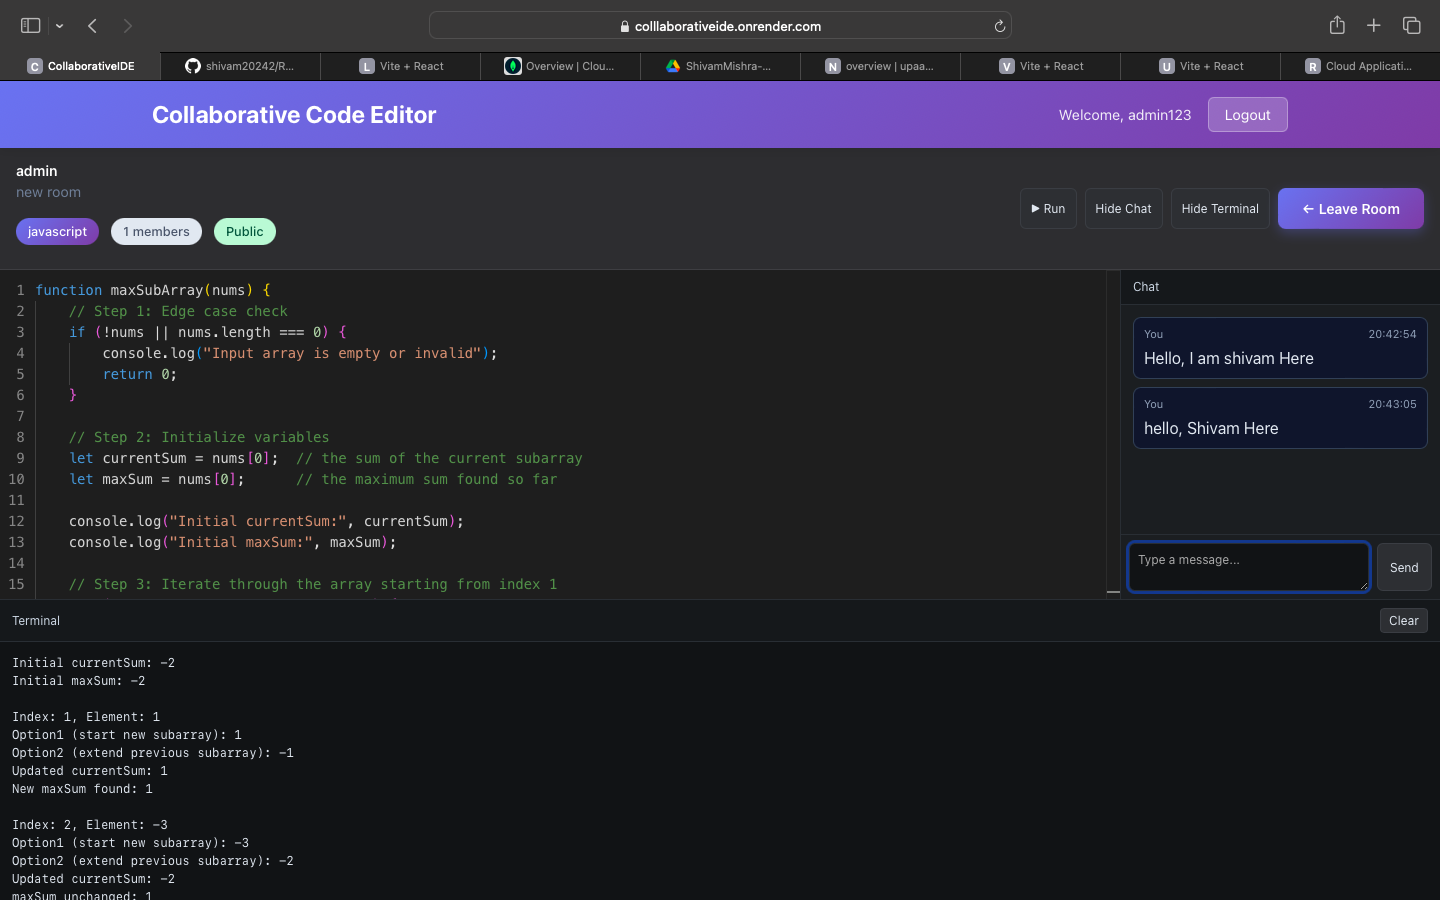
Task: Toggle chat panel with Hide Chat
Action: (x=1123, y=209)
